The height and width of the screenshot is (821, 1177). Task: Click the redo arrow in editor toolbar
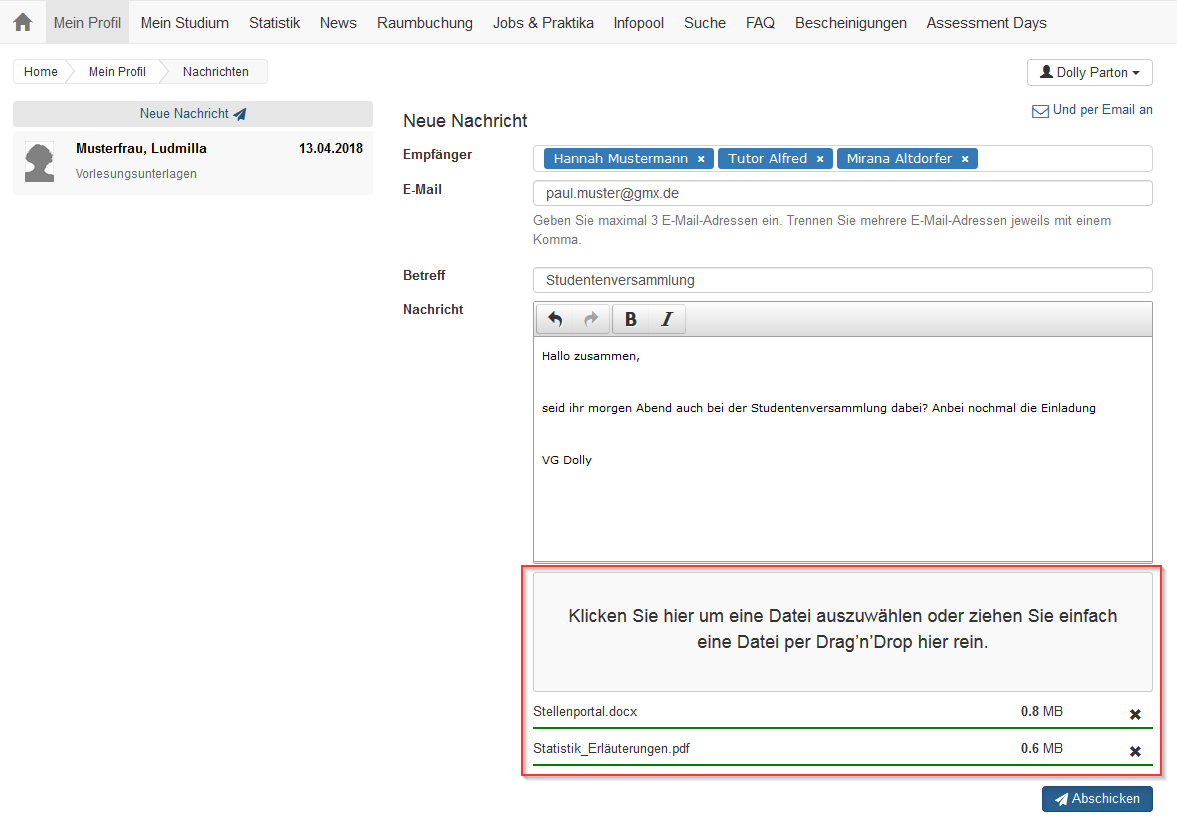pos(591,319)
